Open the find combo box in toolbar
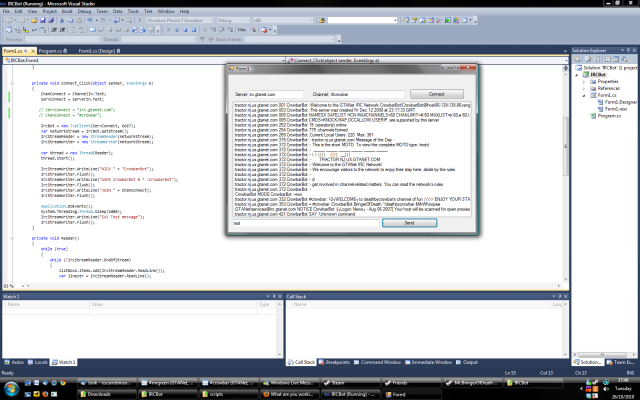Screen dimensions: 640x400 coord(362,20)
